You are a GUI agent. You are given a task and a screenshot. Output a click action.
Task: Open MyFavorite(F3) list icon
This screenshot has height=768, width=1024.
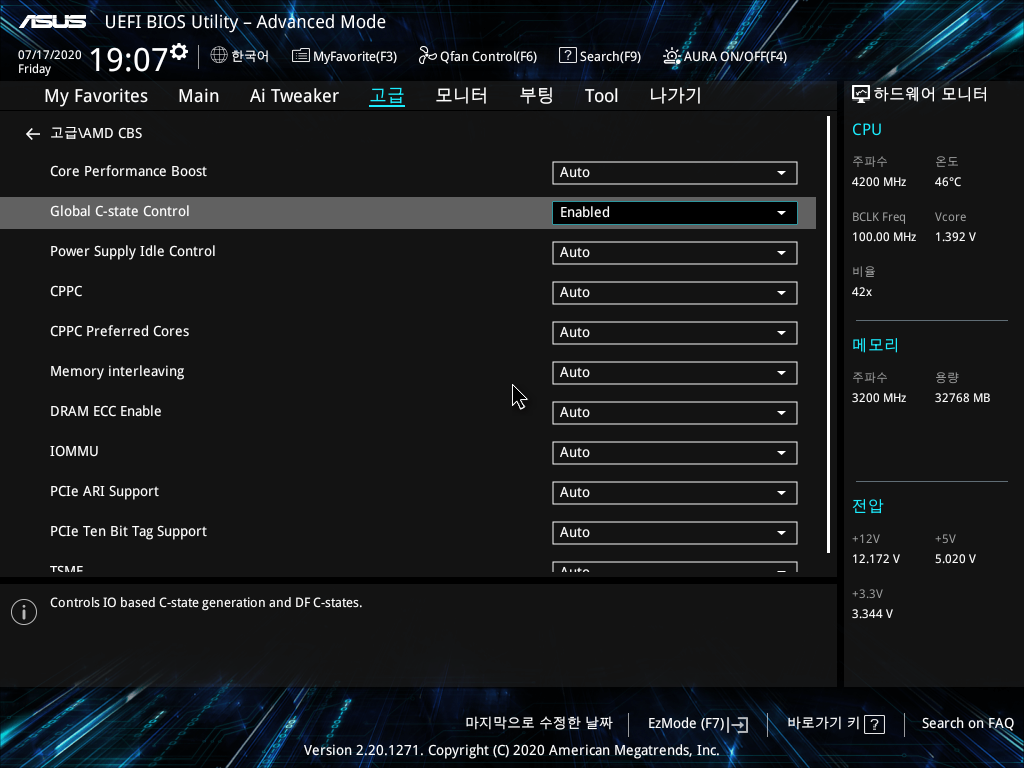(x=300, y=56)
